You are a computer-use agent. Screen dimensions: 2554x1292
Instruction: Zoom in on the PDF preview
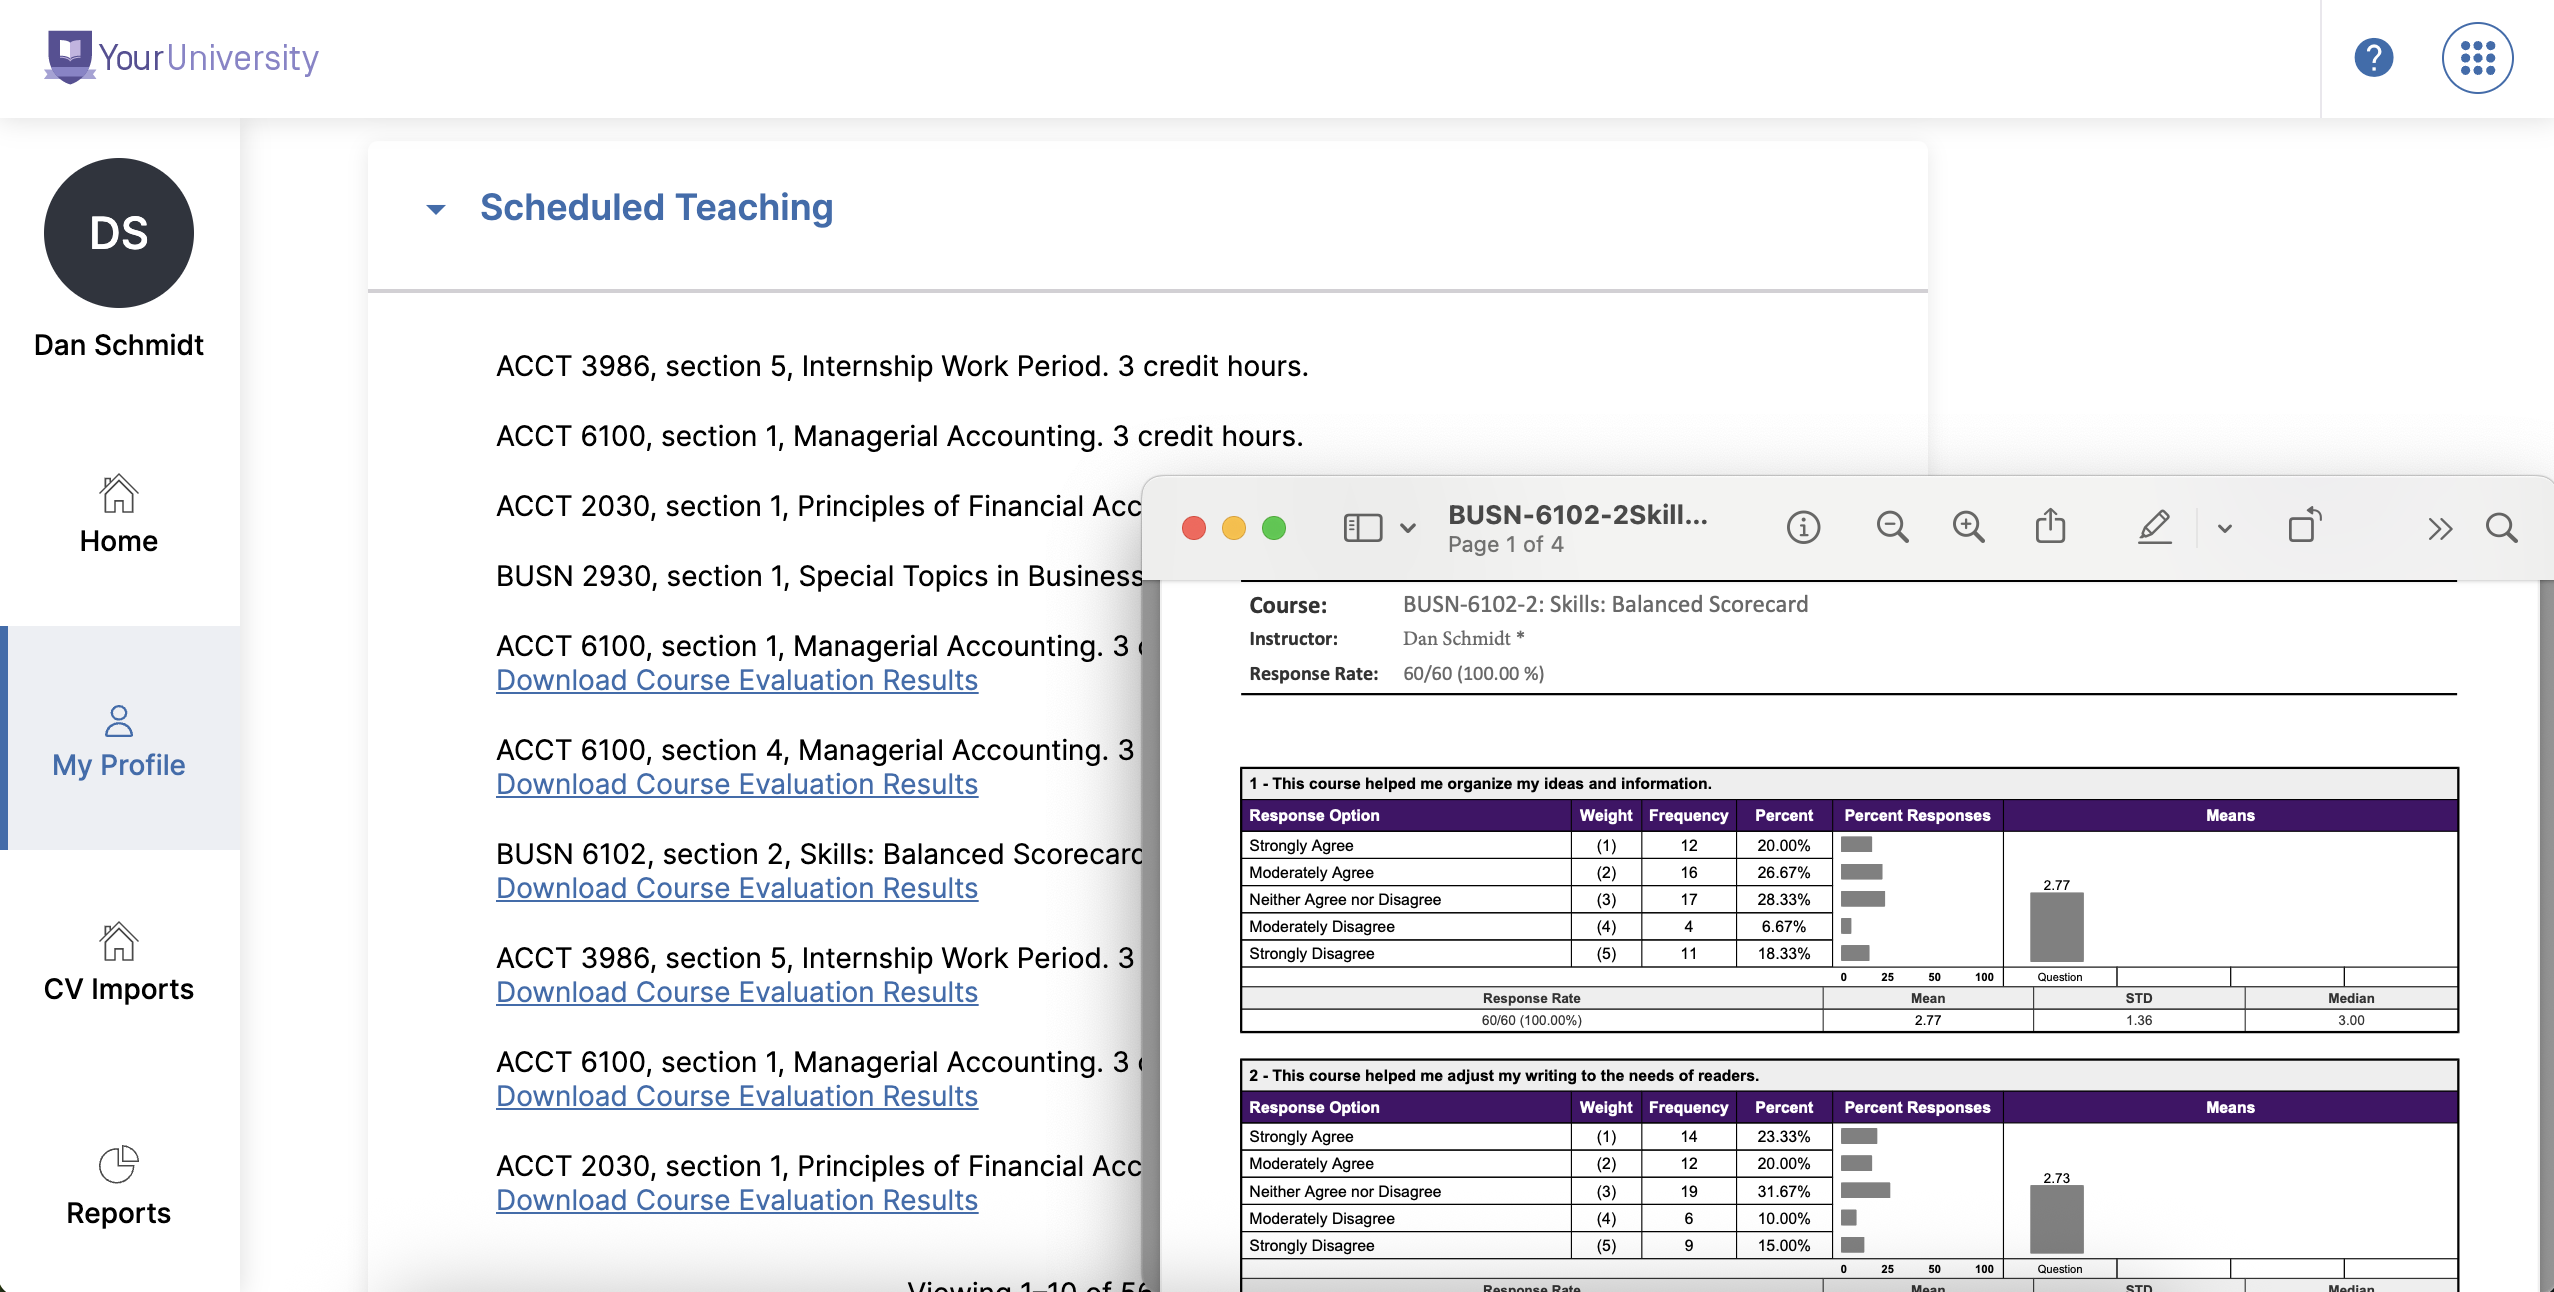1968,527
